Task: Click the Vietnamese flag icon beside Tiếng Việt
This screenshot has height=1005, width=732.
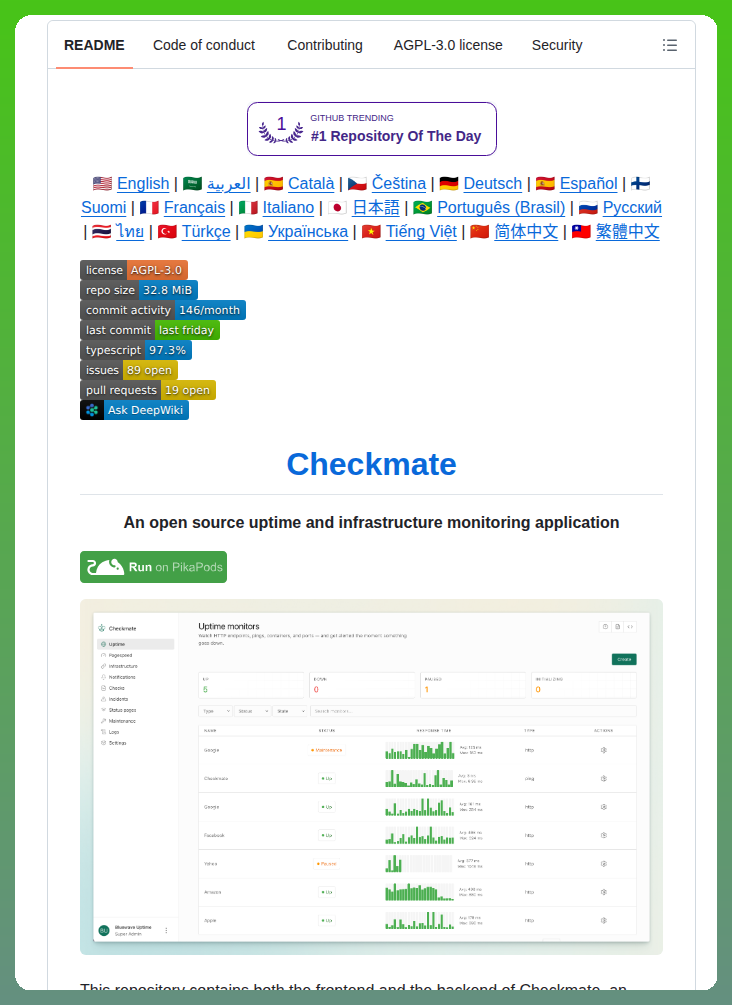Action: 371,231
